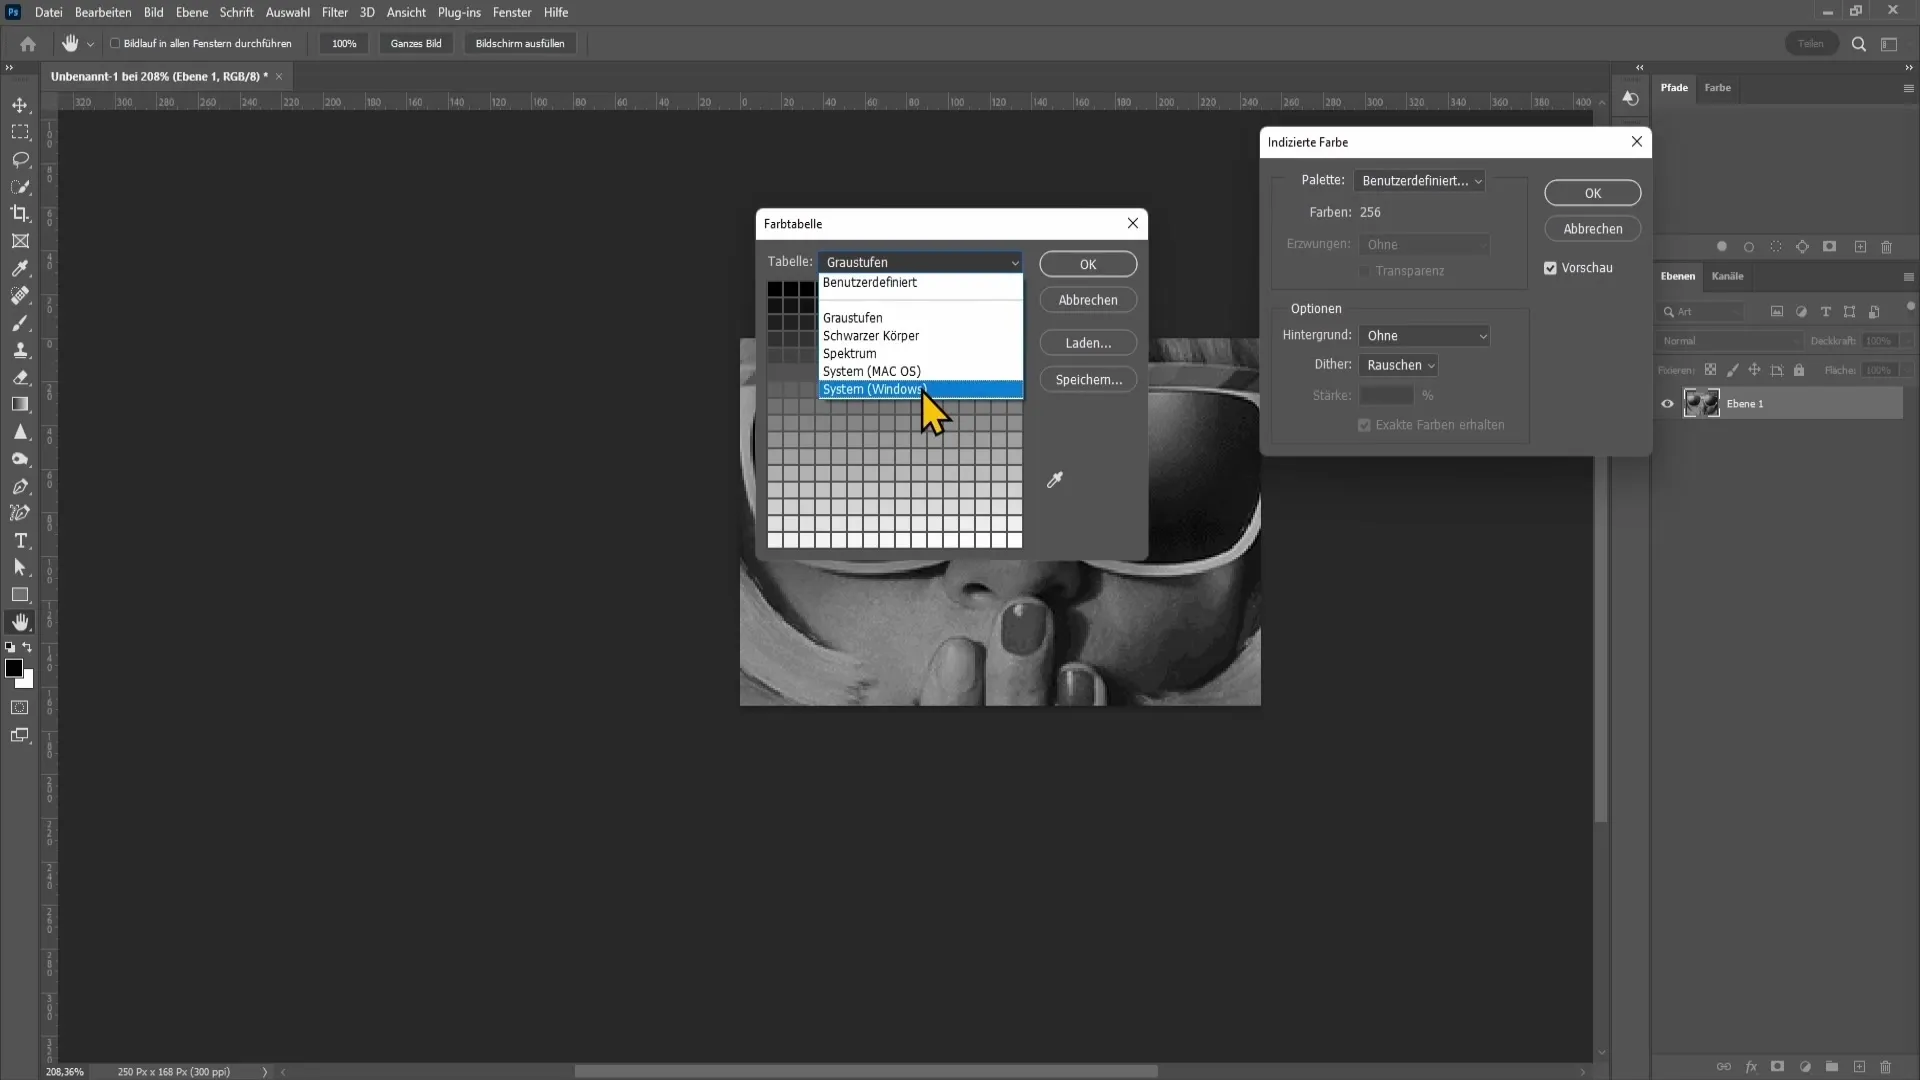Toggle Vorschau checkbox
The width and height of the screenshot is (1920, 1080).
[x=1550, y=268]
